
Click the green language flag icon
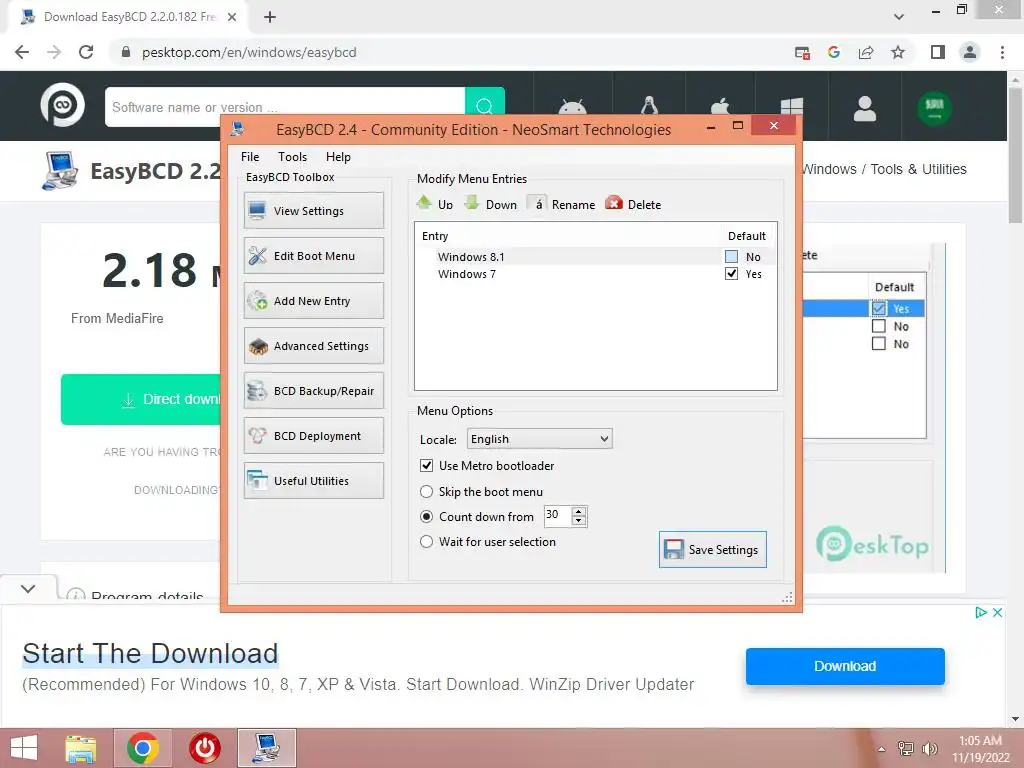(935, 108)
